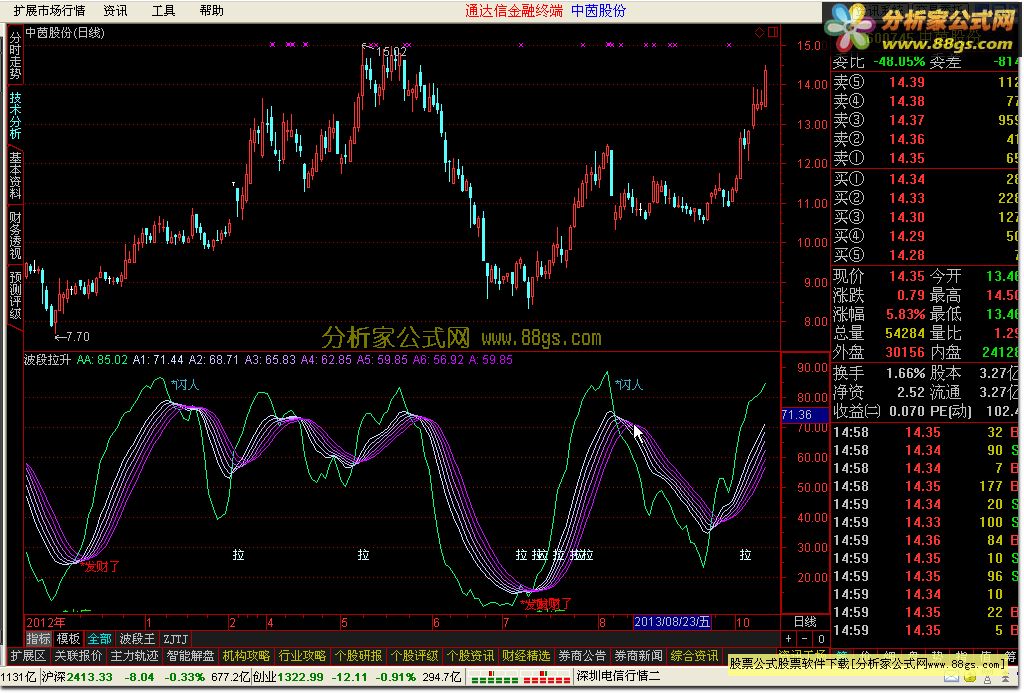This screenshot has width=1024, height=693.
Task: Open the 日线 period selector
Action: coord(805,621)
